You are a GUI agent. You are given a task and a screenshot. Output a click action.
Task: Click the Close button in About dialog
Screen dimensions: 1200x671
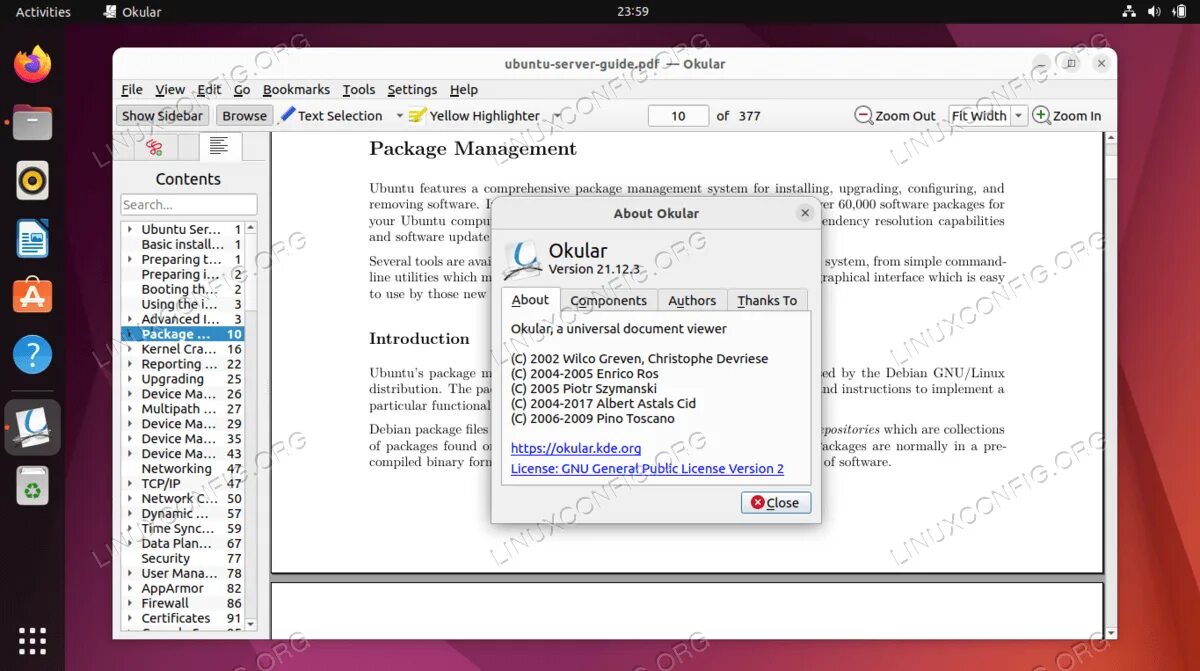point(776,502)
